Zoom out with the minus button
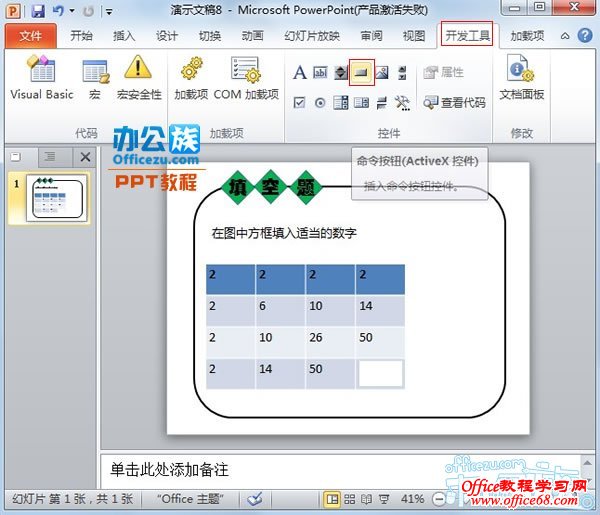 tap(439, 499)
